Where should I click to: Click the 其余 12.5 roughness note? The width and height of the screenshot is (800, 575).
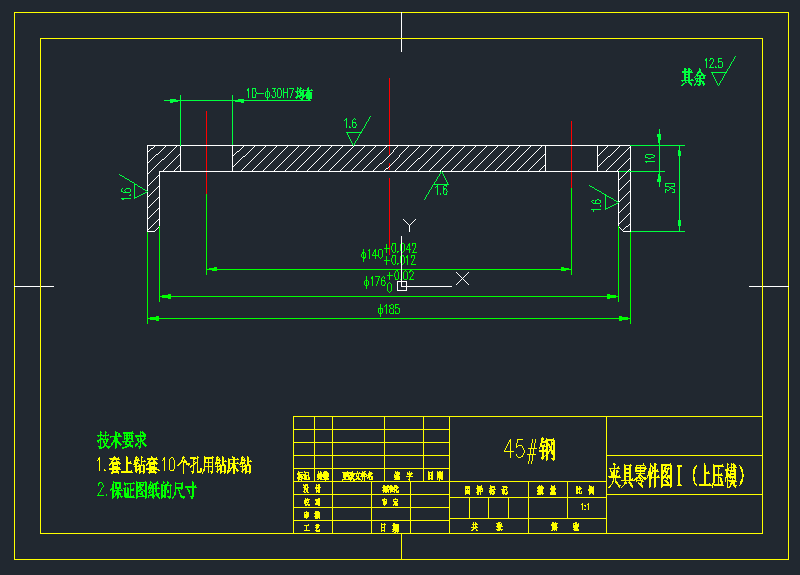(x=708, y=71)
